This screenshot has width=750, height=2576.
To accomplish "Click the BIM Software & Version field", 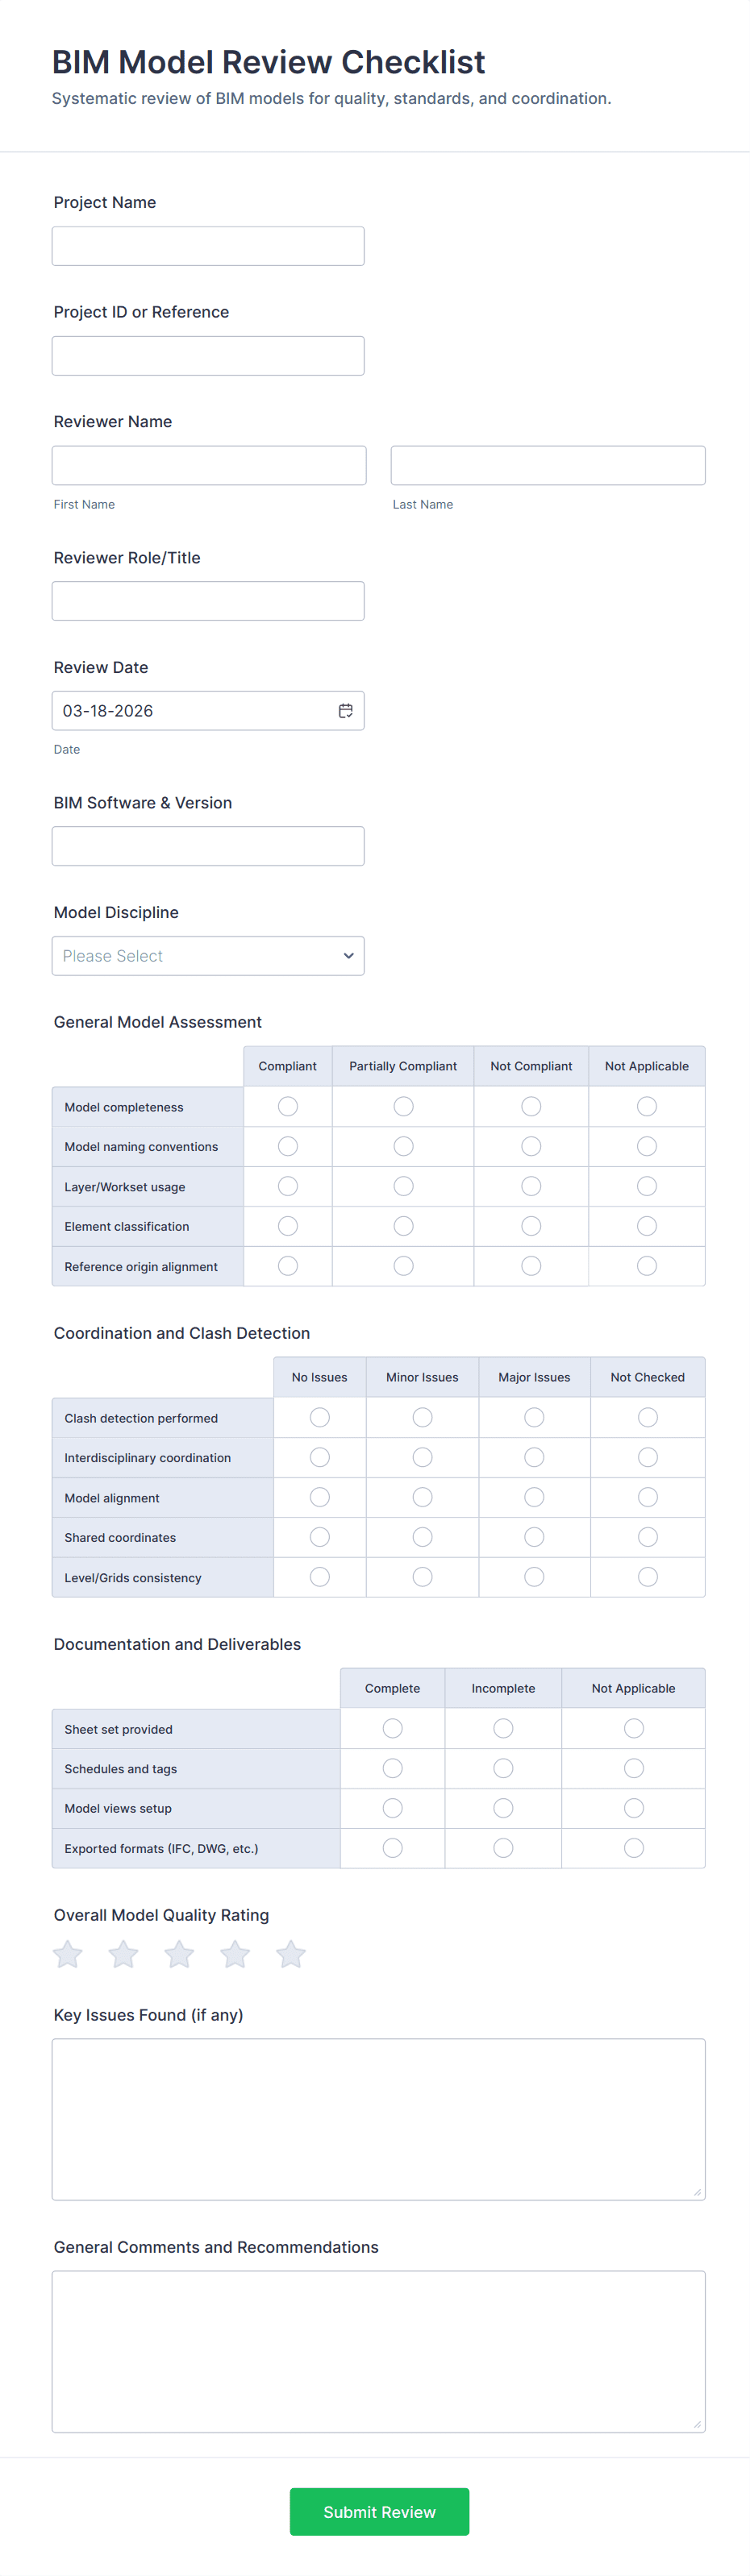I will point(208,846).
